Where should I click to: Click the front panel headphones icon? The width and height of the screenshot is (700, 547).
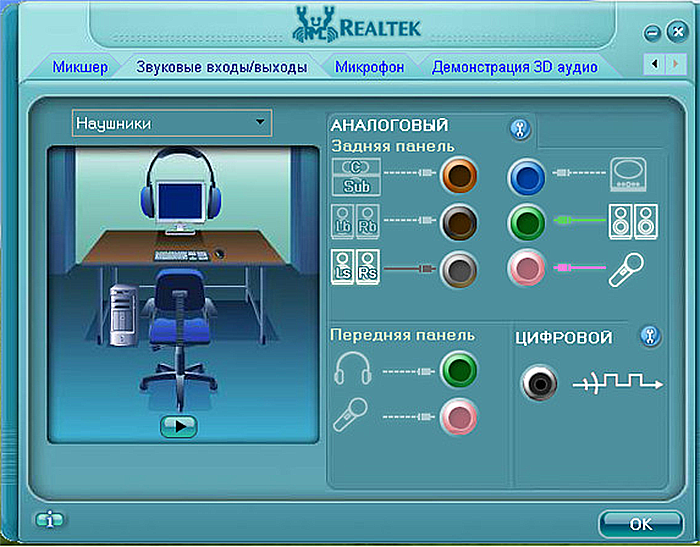pos(353,368)
